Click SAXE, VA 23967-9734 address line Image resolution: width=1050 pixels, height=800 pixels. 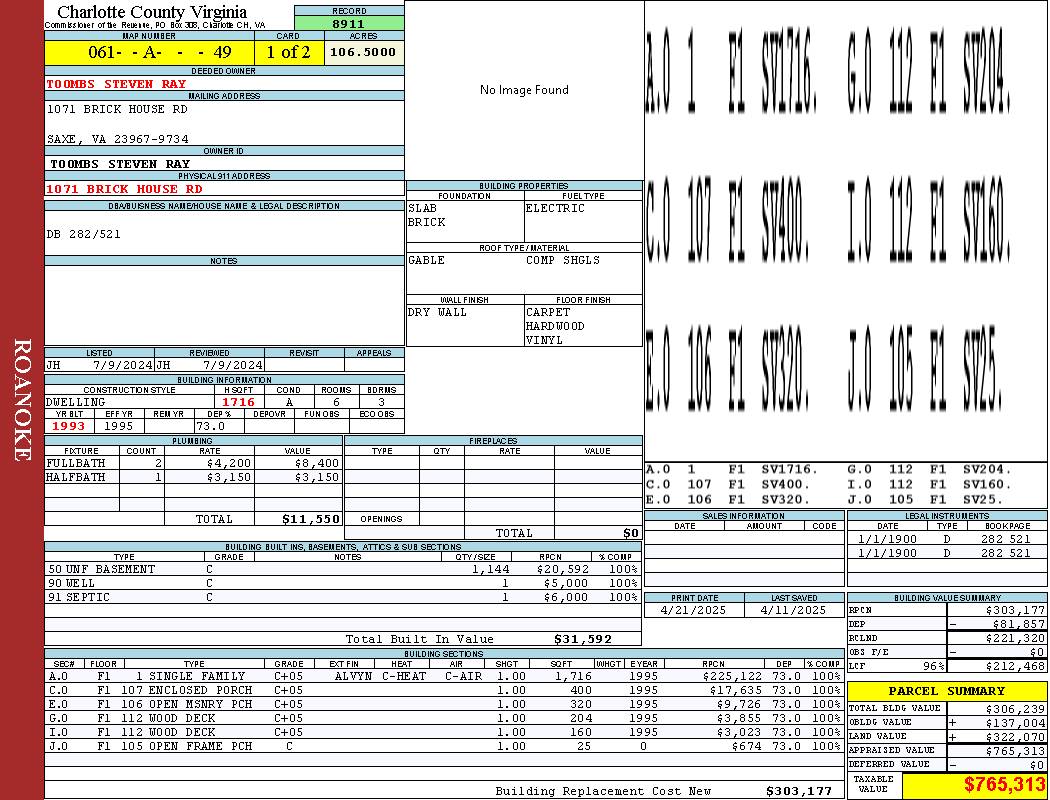click(117, 139)
